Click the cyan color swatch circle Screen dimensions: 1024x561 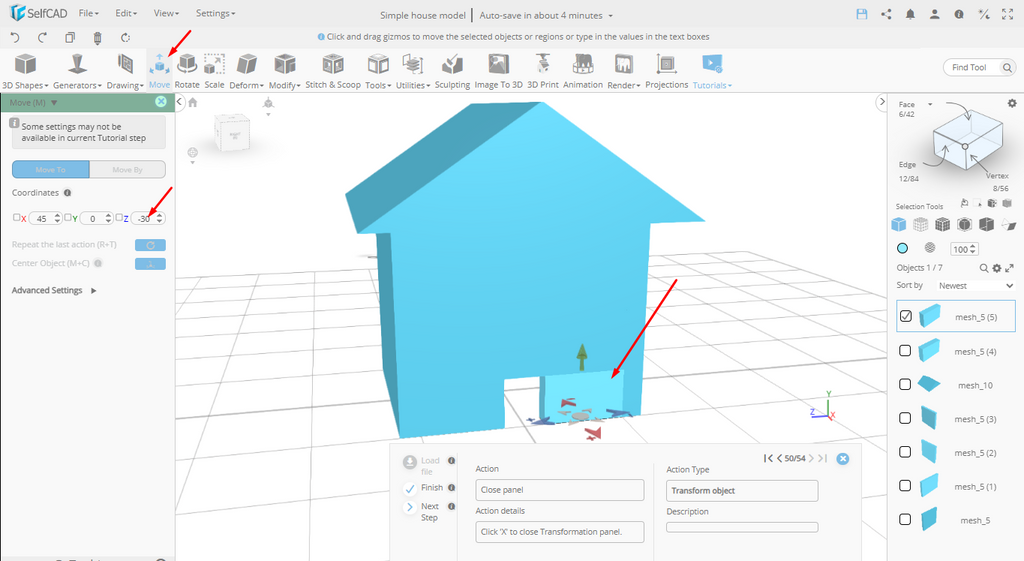tap(903, 248)
